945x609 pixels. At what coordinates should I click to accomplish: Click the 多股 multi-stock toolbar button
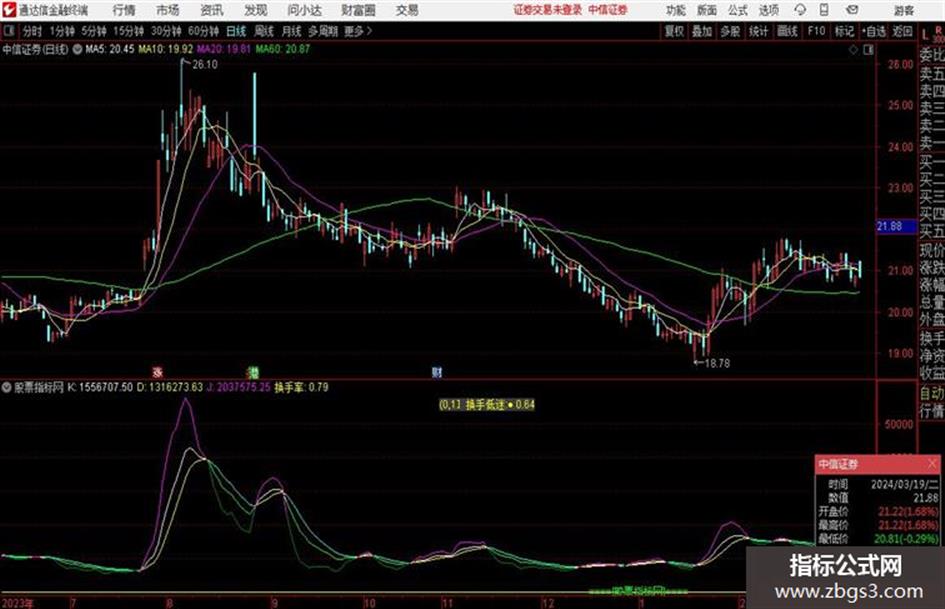point(730,31)
